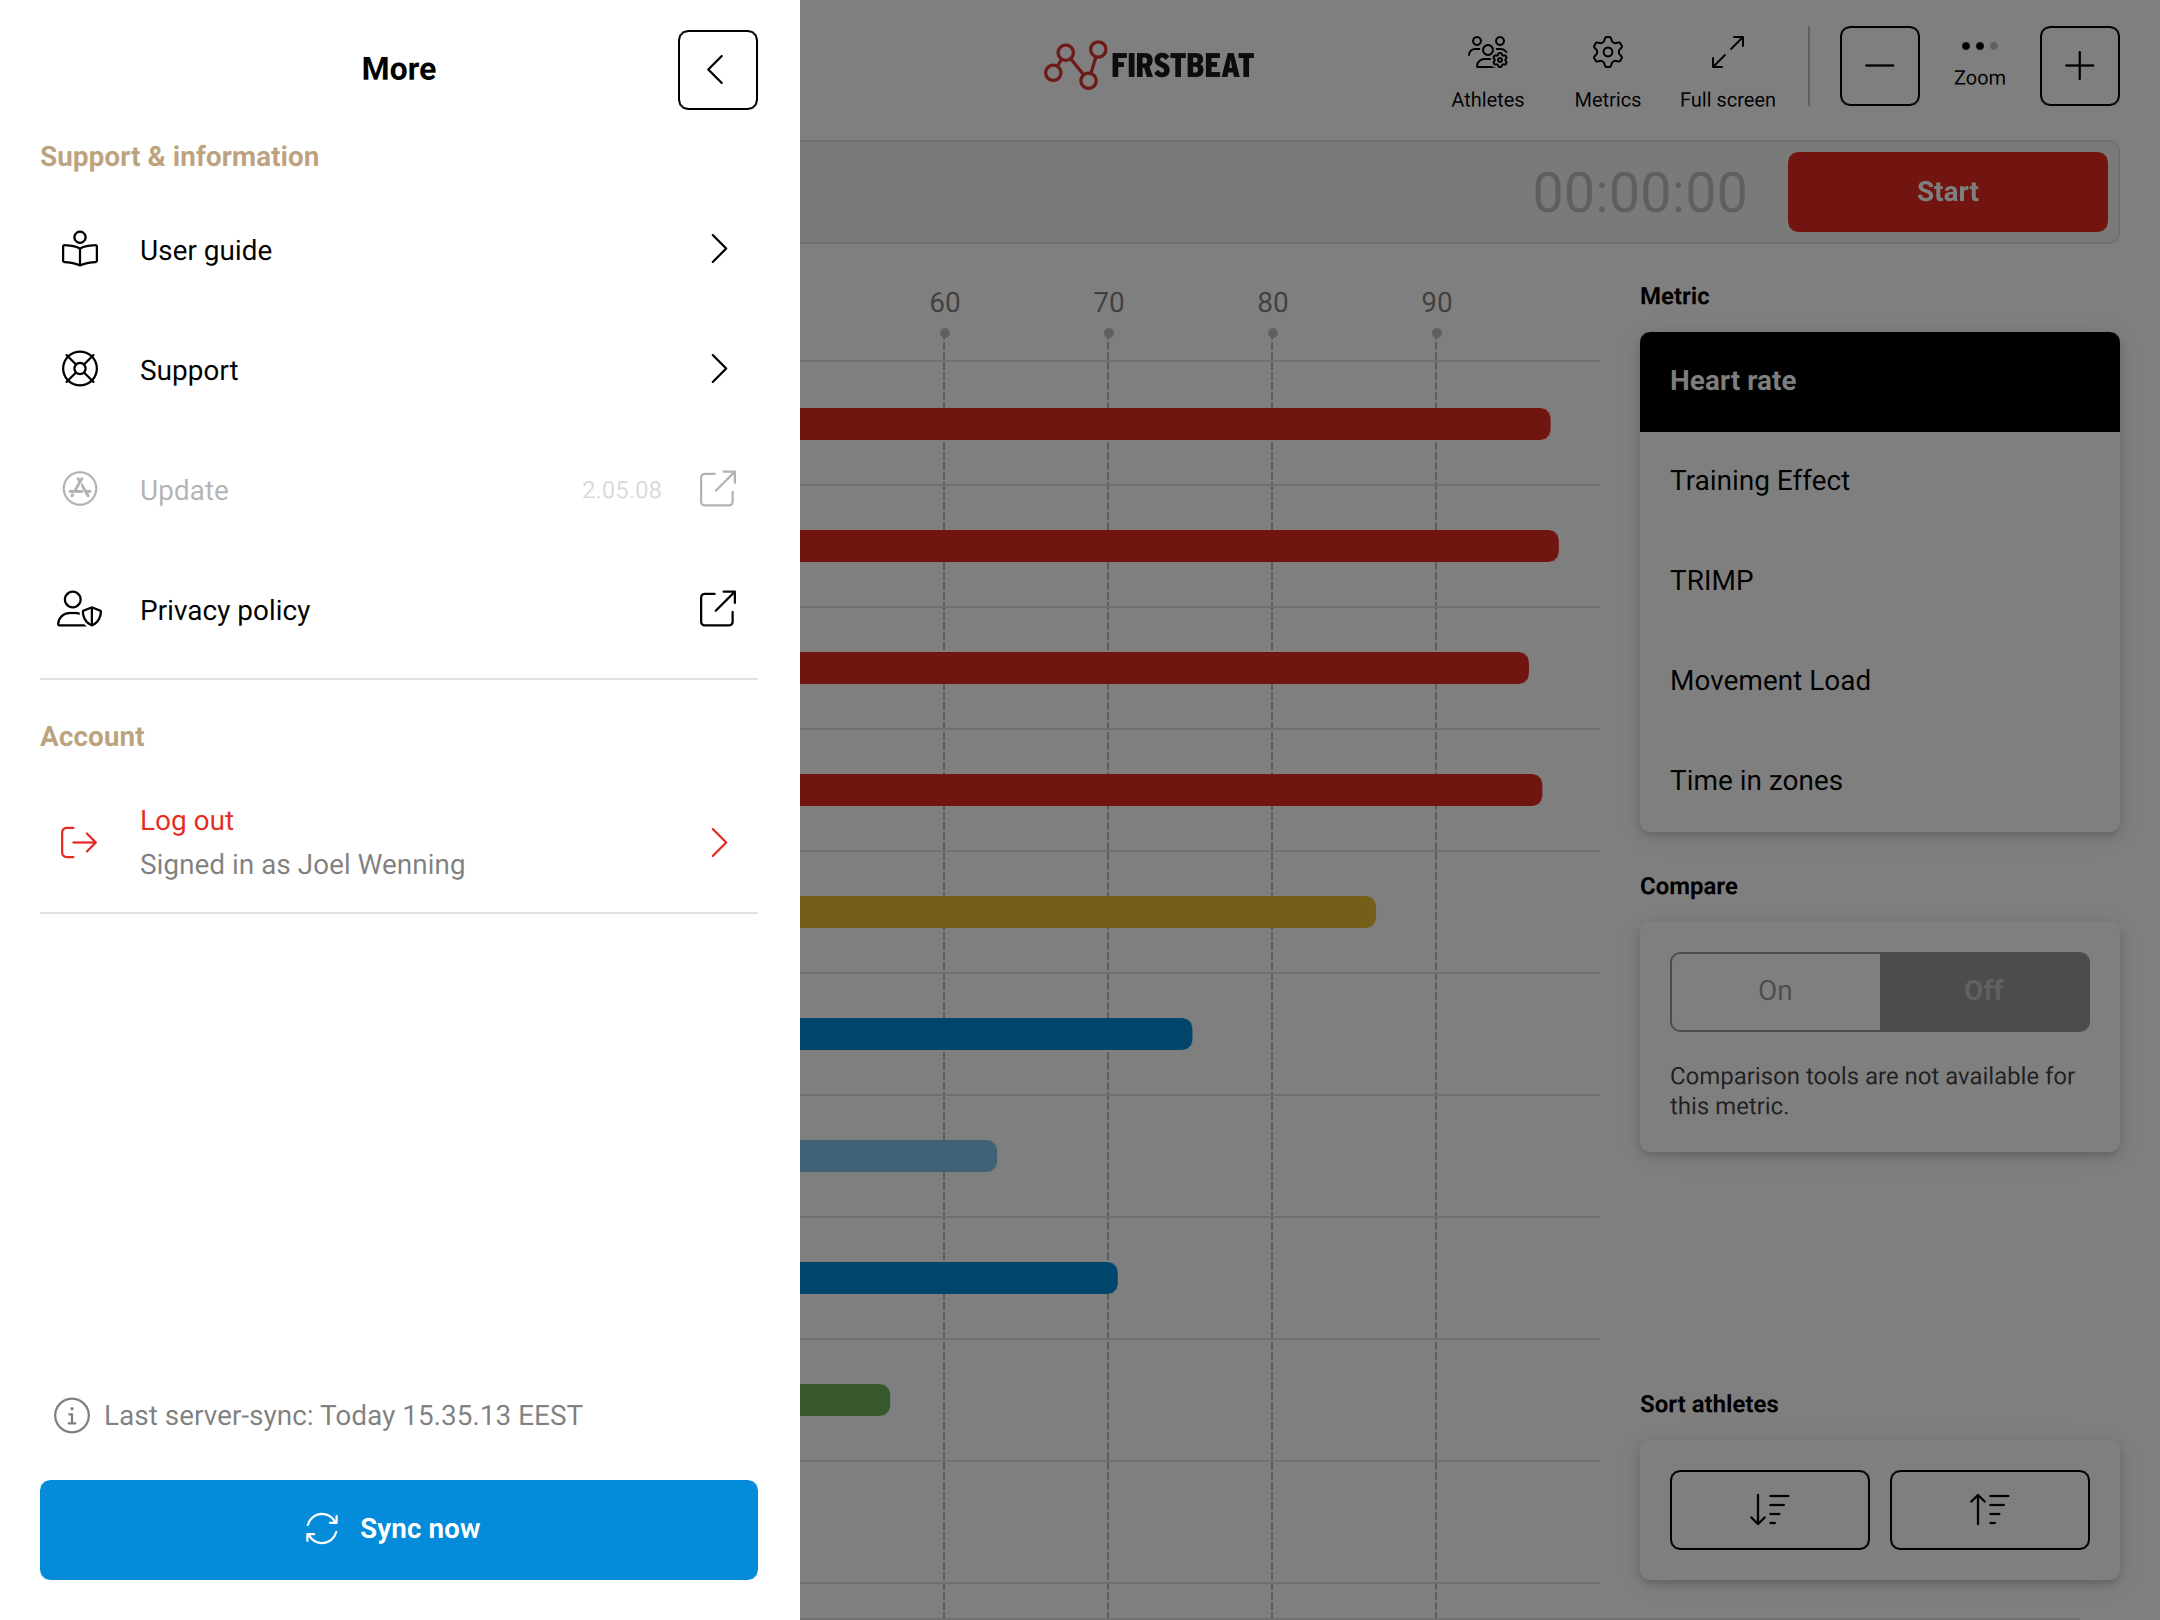Click Log out text

(186, 821)
